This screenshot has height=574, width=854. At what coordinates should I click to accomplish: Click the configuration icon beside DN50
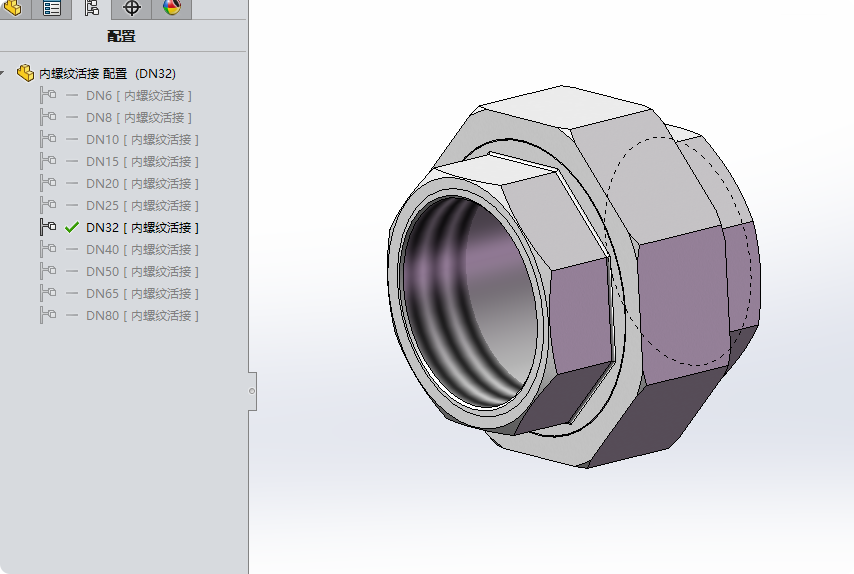(48, 271)
